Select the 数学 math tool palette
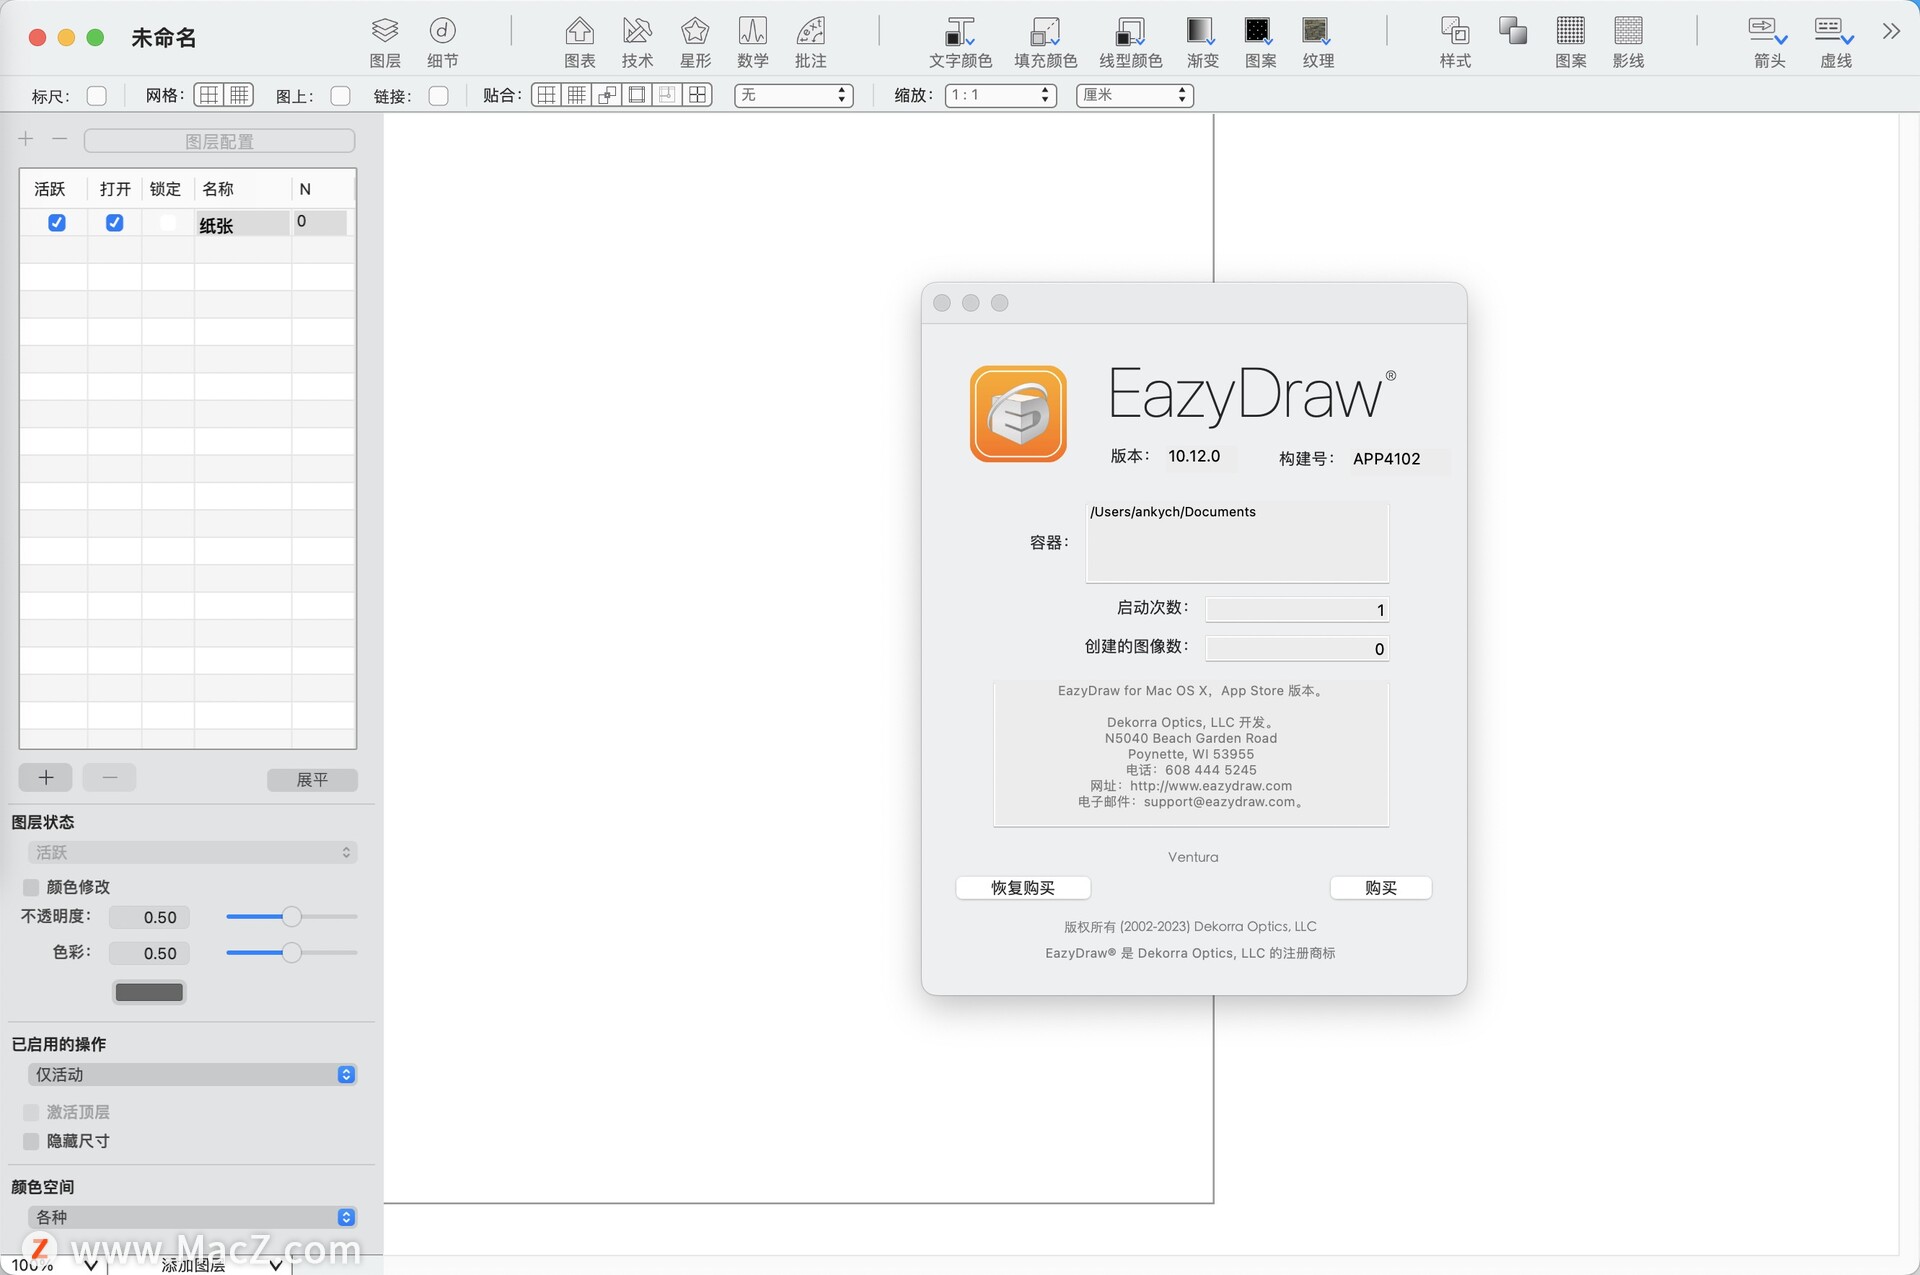This screenshot has height=1275, width=1920. coord(753,42)
